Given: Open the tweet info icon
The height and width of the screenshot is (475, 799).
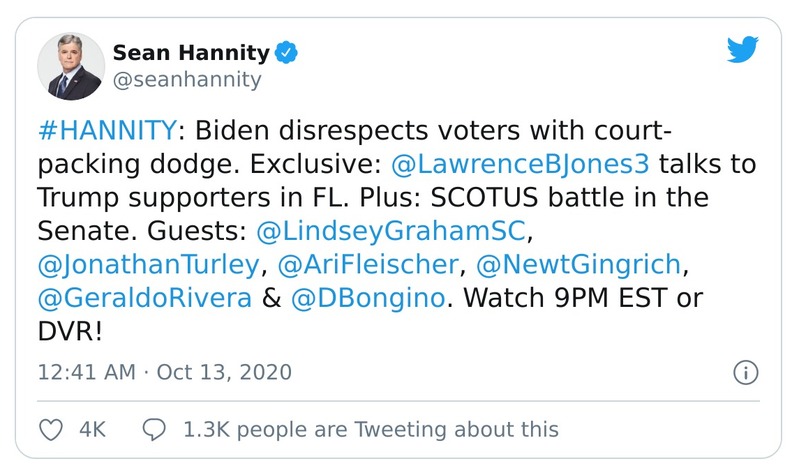Looking at the screenshot, I should pyautogui.click(x=745, y=373).
